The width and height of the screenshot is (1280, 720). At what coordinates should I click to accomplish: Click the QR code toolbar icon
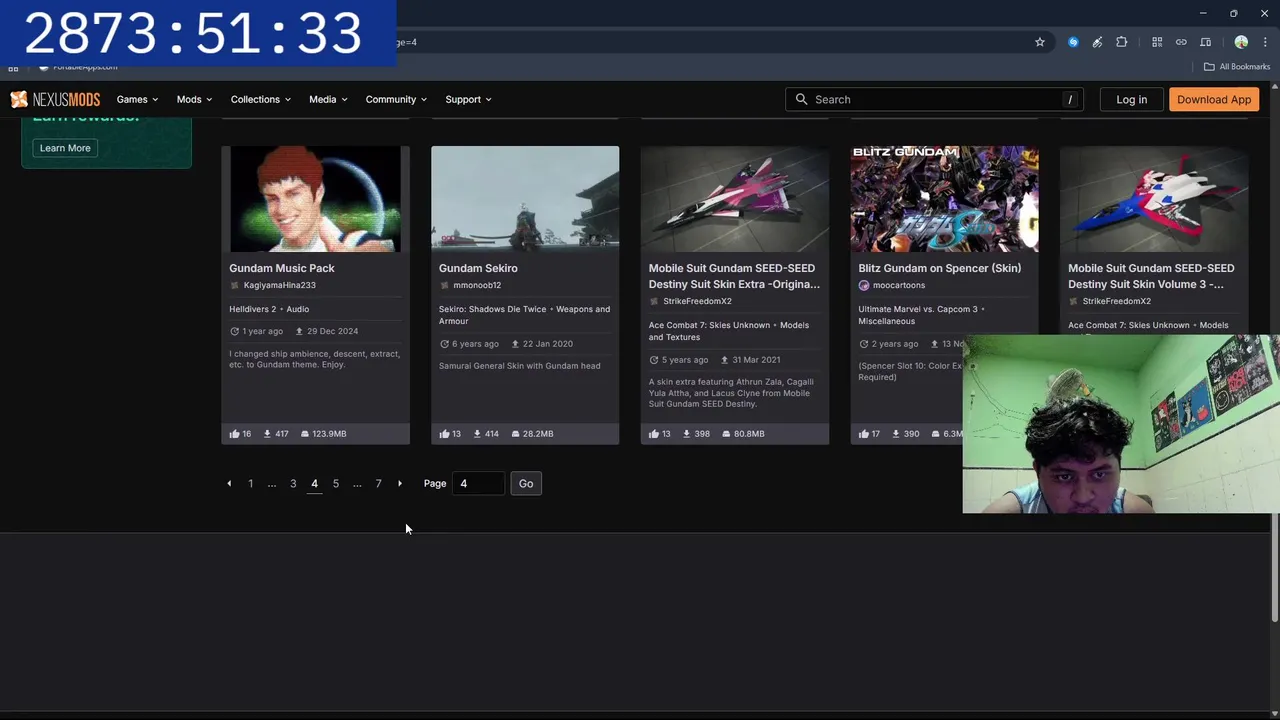(1157, 42)
